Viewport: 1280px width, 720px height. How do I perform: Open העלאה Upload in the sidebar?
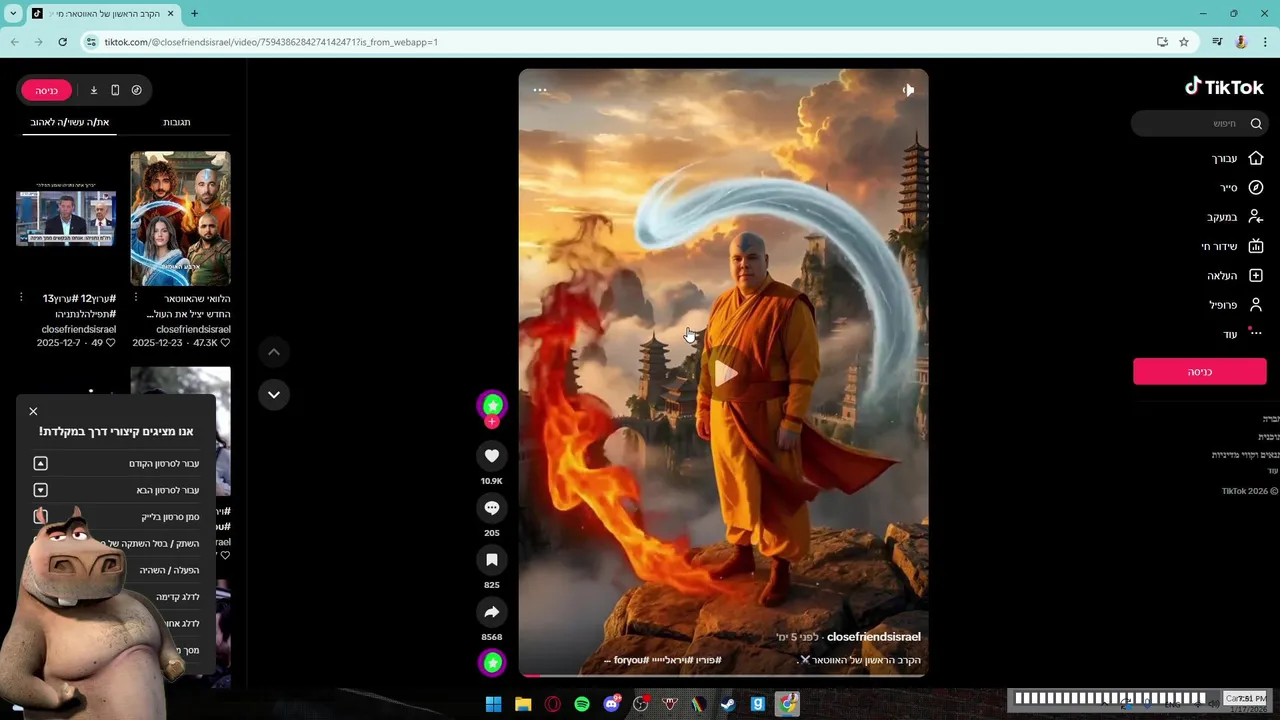click(x=1235, y=275)
